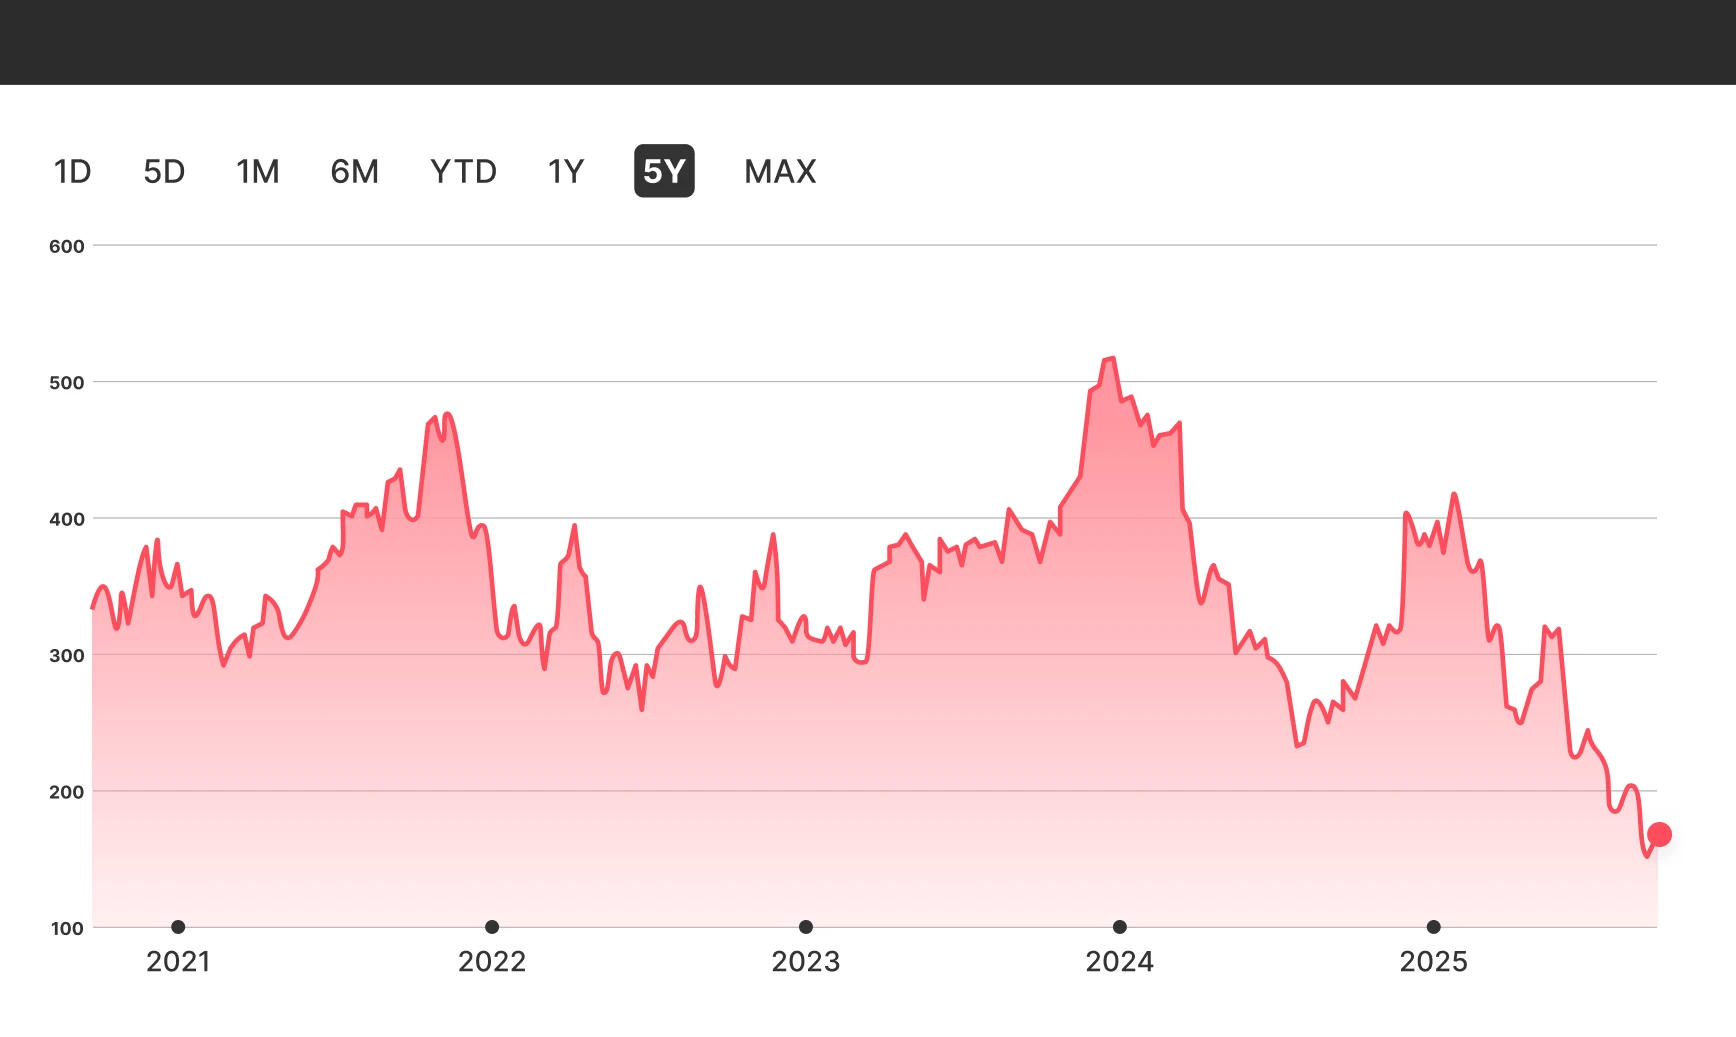Click the chart's highest peak above 500
The width and height of the screenshot is (1736, 1037).
click(1110, 359)
